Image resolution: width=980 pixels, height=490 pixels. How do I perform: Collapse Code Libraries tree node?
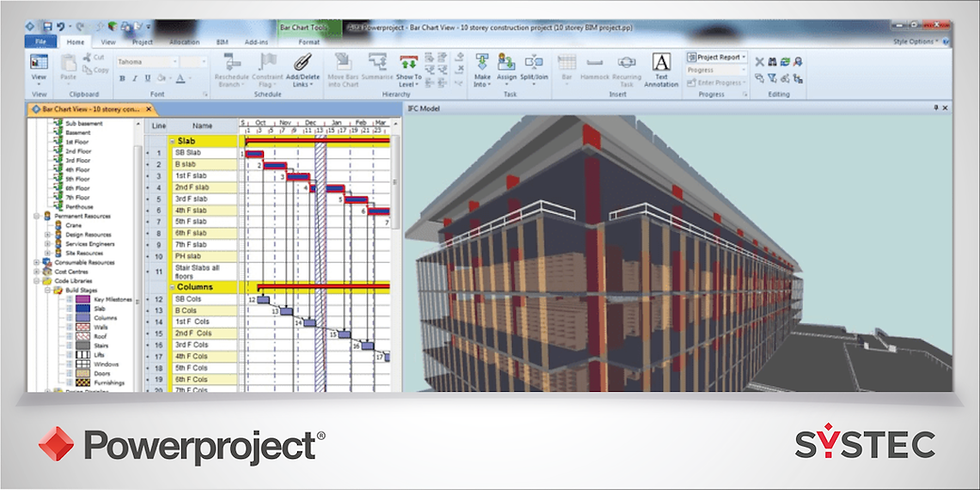tap(37, 281)
